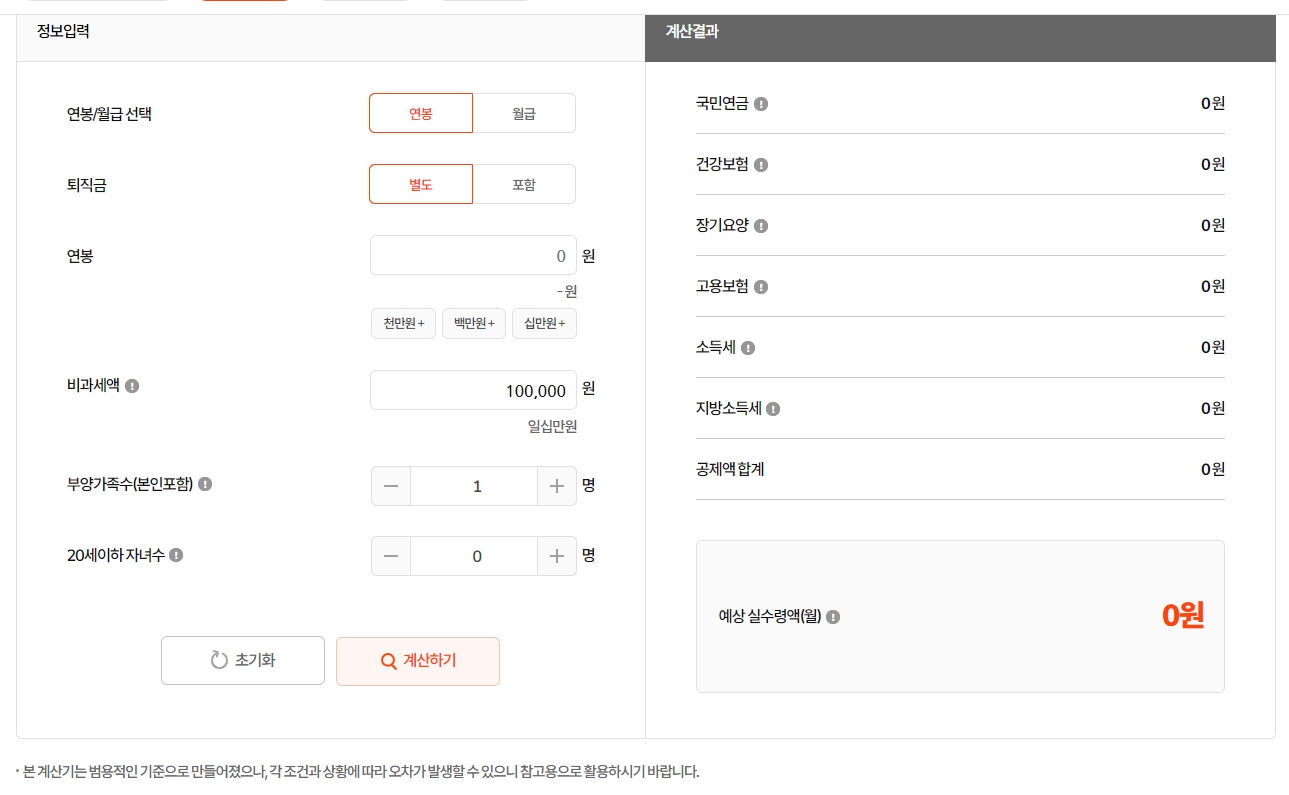Click the 계산하기 button

417,661
